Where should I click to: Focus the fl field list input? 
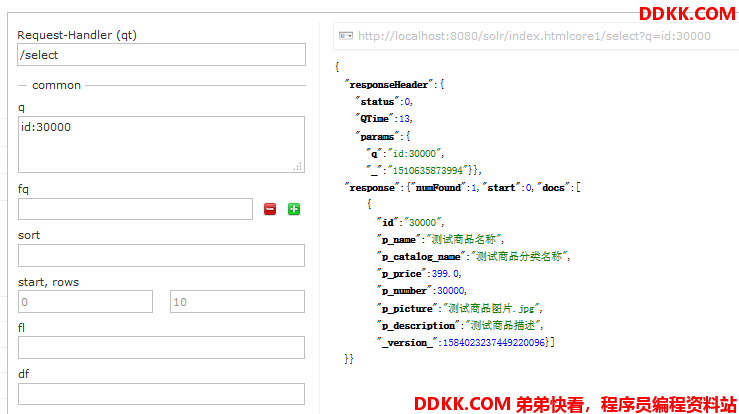[162, 348]
